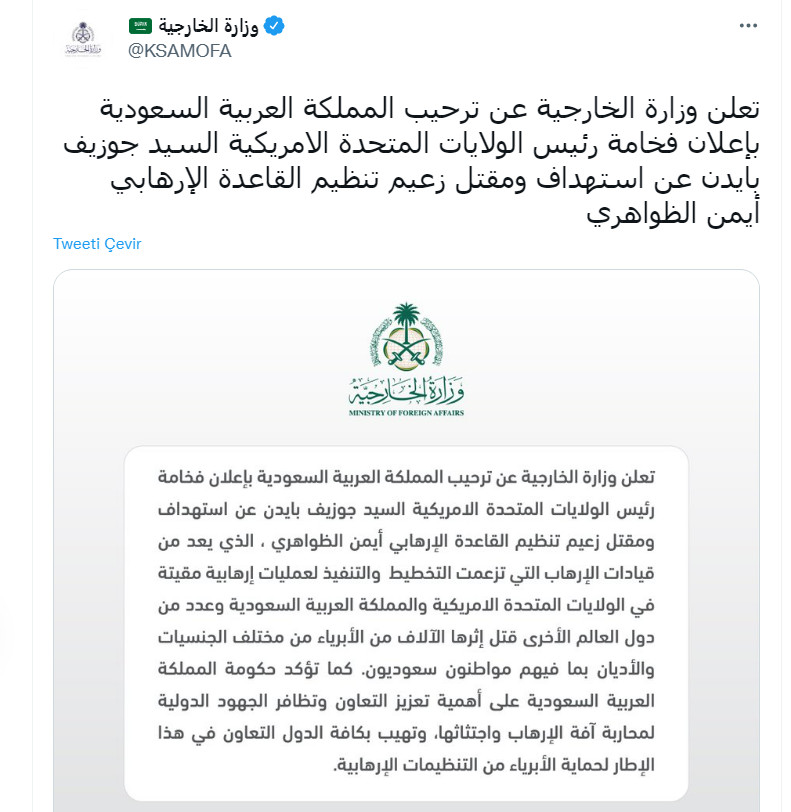Open the @KSAMOFA handle link
Viewport: 791px width, 812px height.
(x=179, y=51)
